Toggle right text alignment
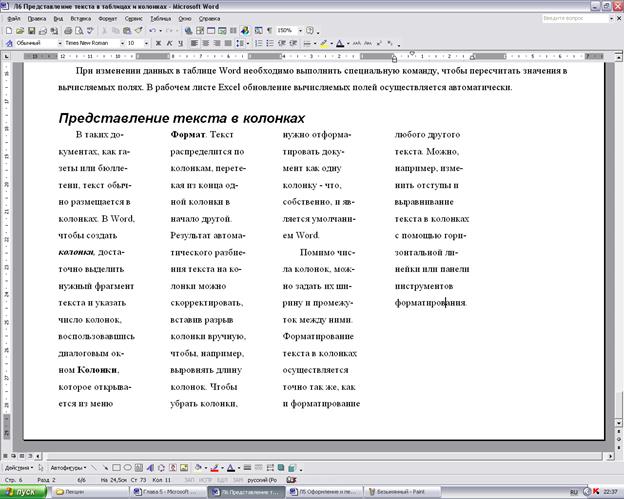624x499 pixels. click(x=217, y=43)
